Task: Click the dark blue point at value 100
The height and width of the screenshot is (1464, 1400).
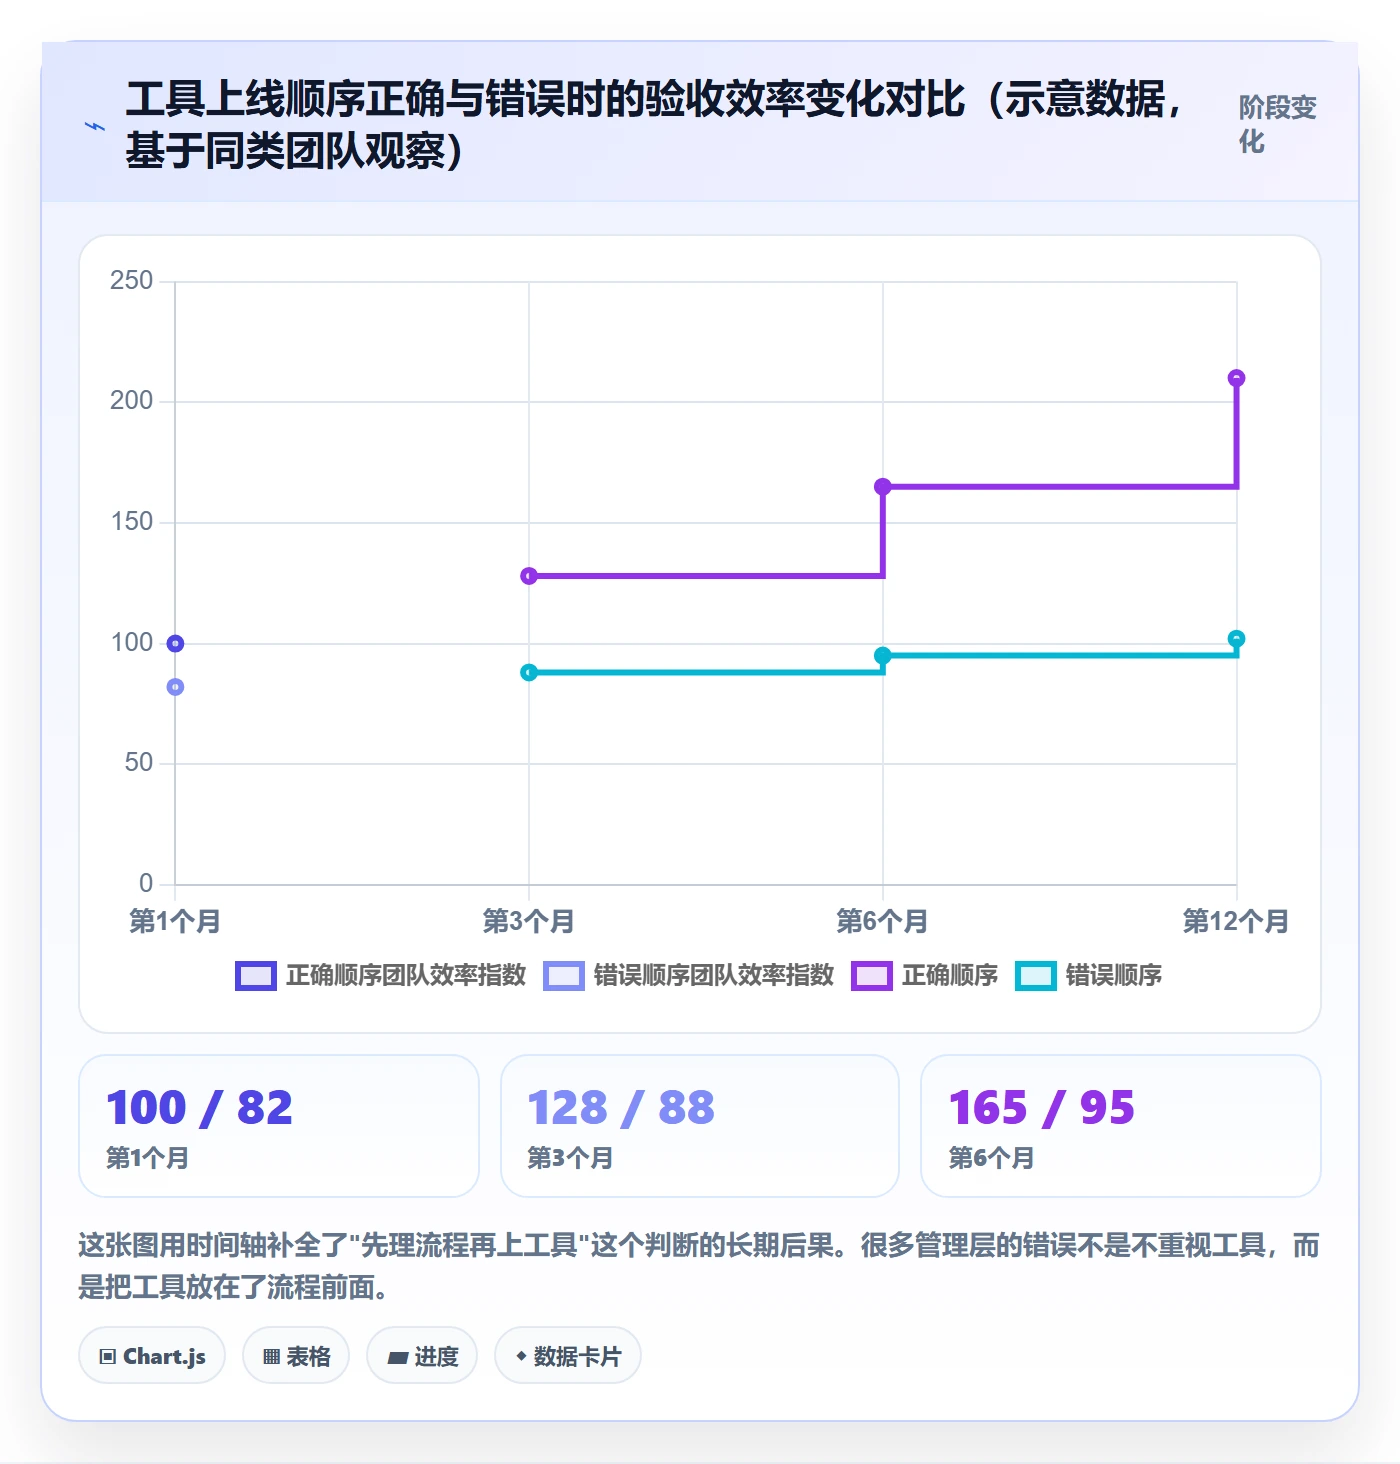Action: pyautogui.click(x=175, y=643)
